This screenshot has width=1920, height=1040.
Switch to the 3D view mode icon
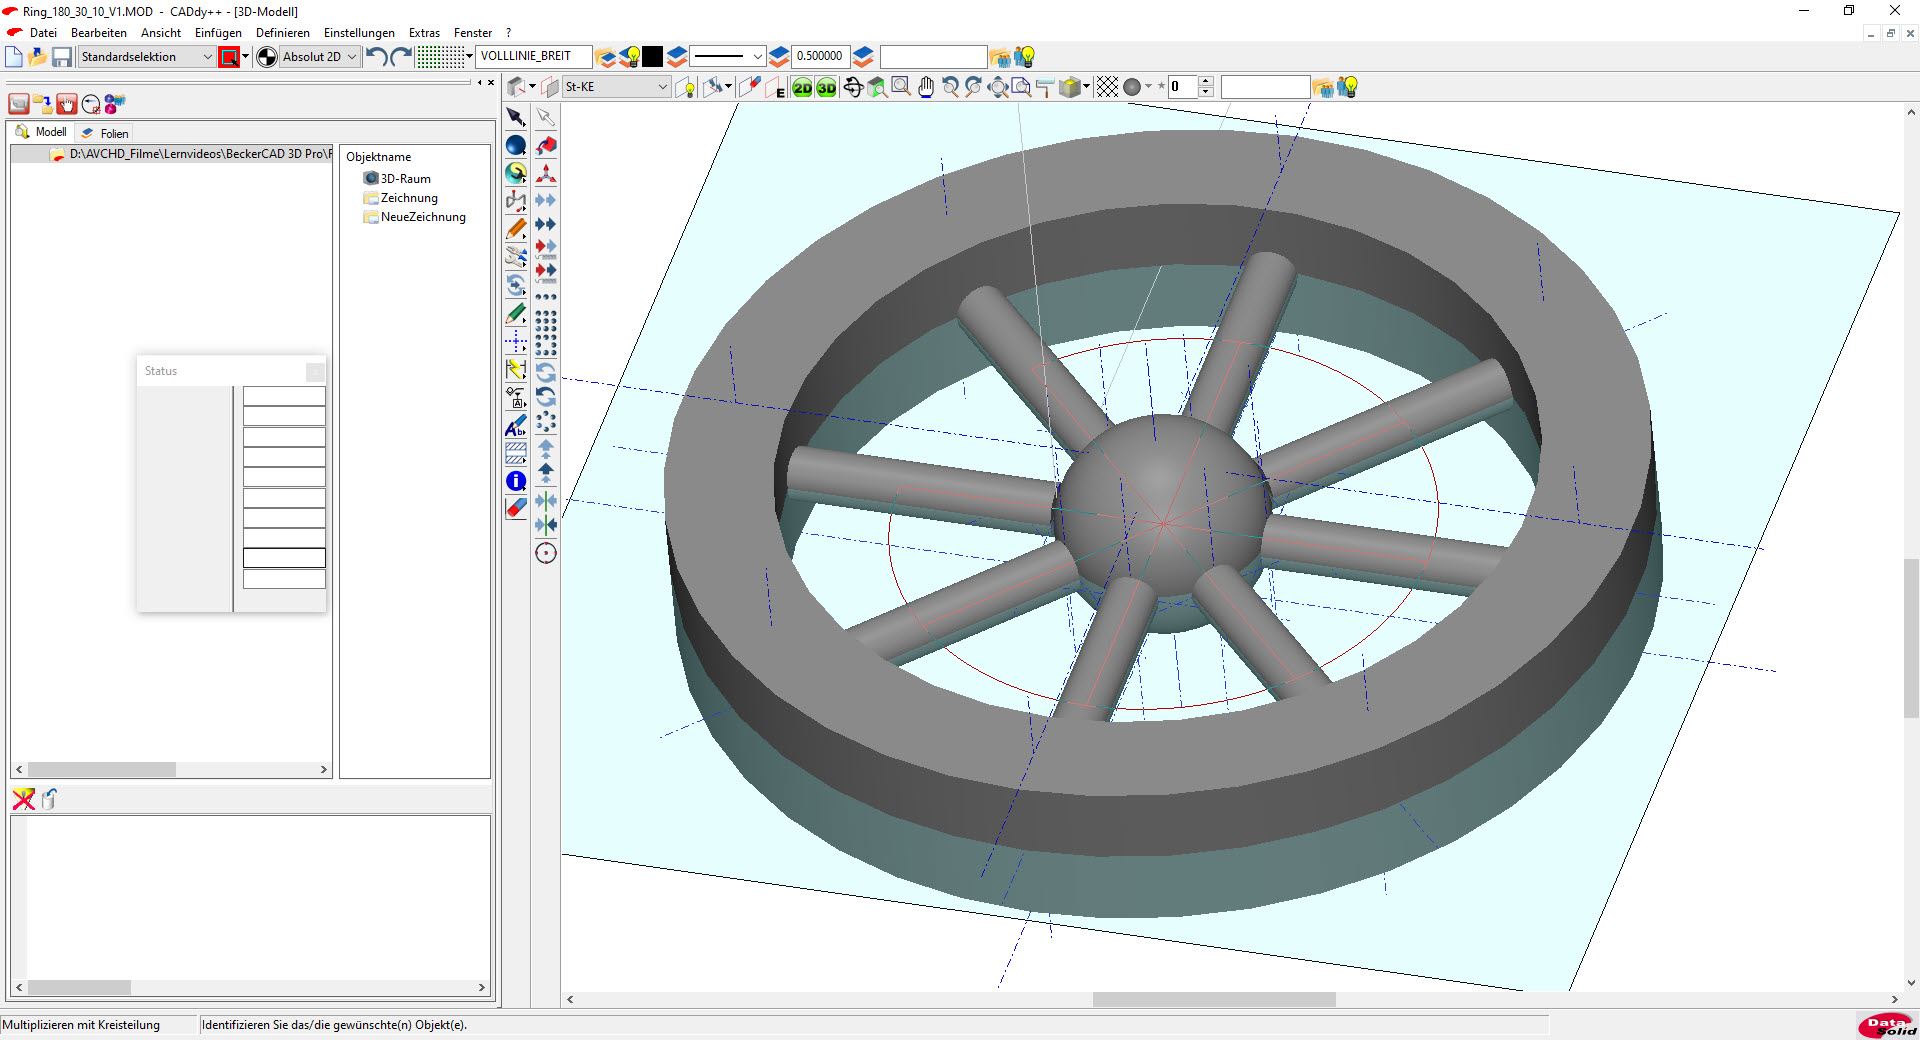pyautogui.click(x=826, y=88)
